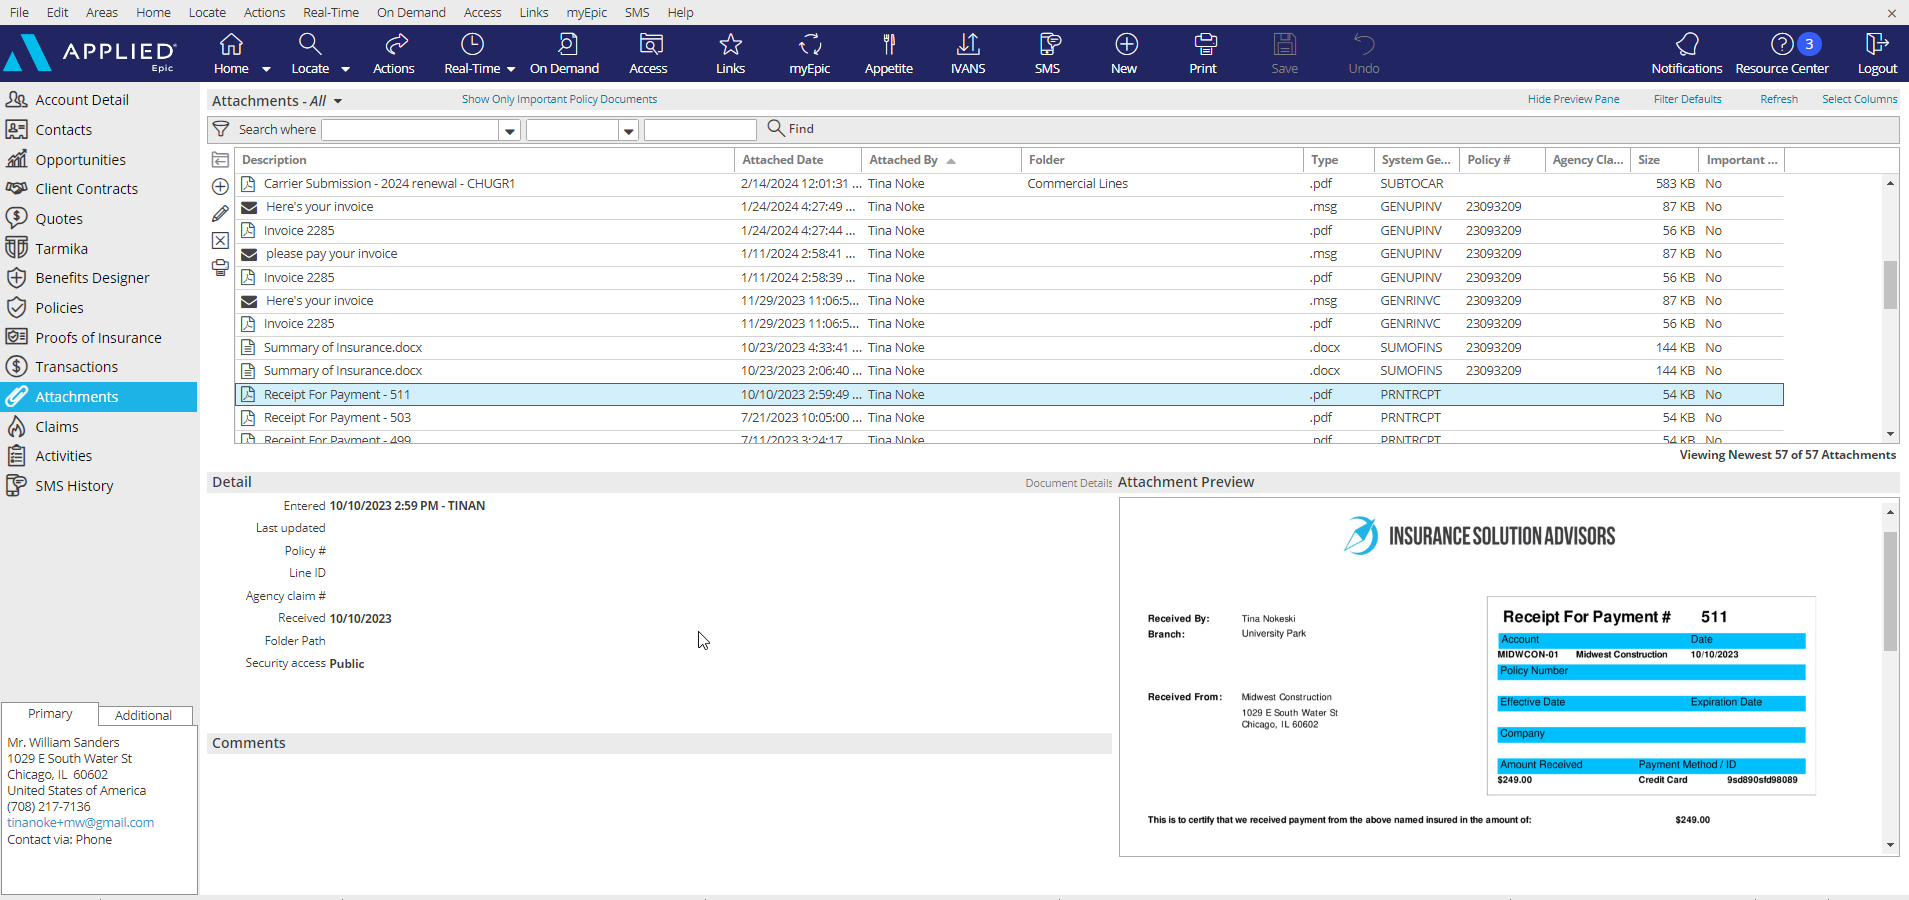Click the Undo icon
Image resolution: width=1909 pixels, height=900 pixels.
coord(1362,53)
